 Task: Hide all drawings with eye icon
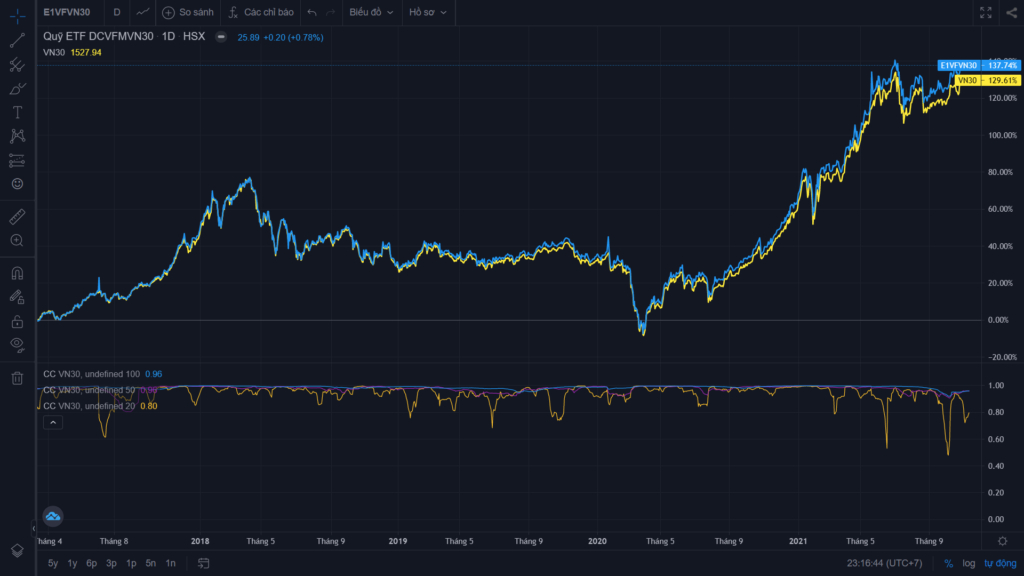(x=17, y=344)
